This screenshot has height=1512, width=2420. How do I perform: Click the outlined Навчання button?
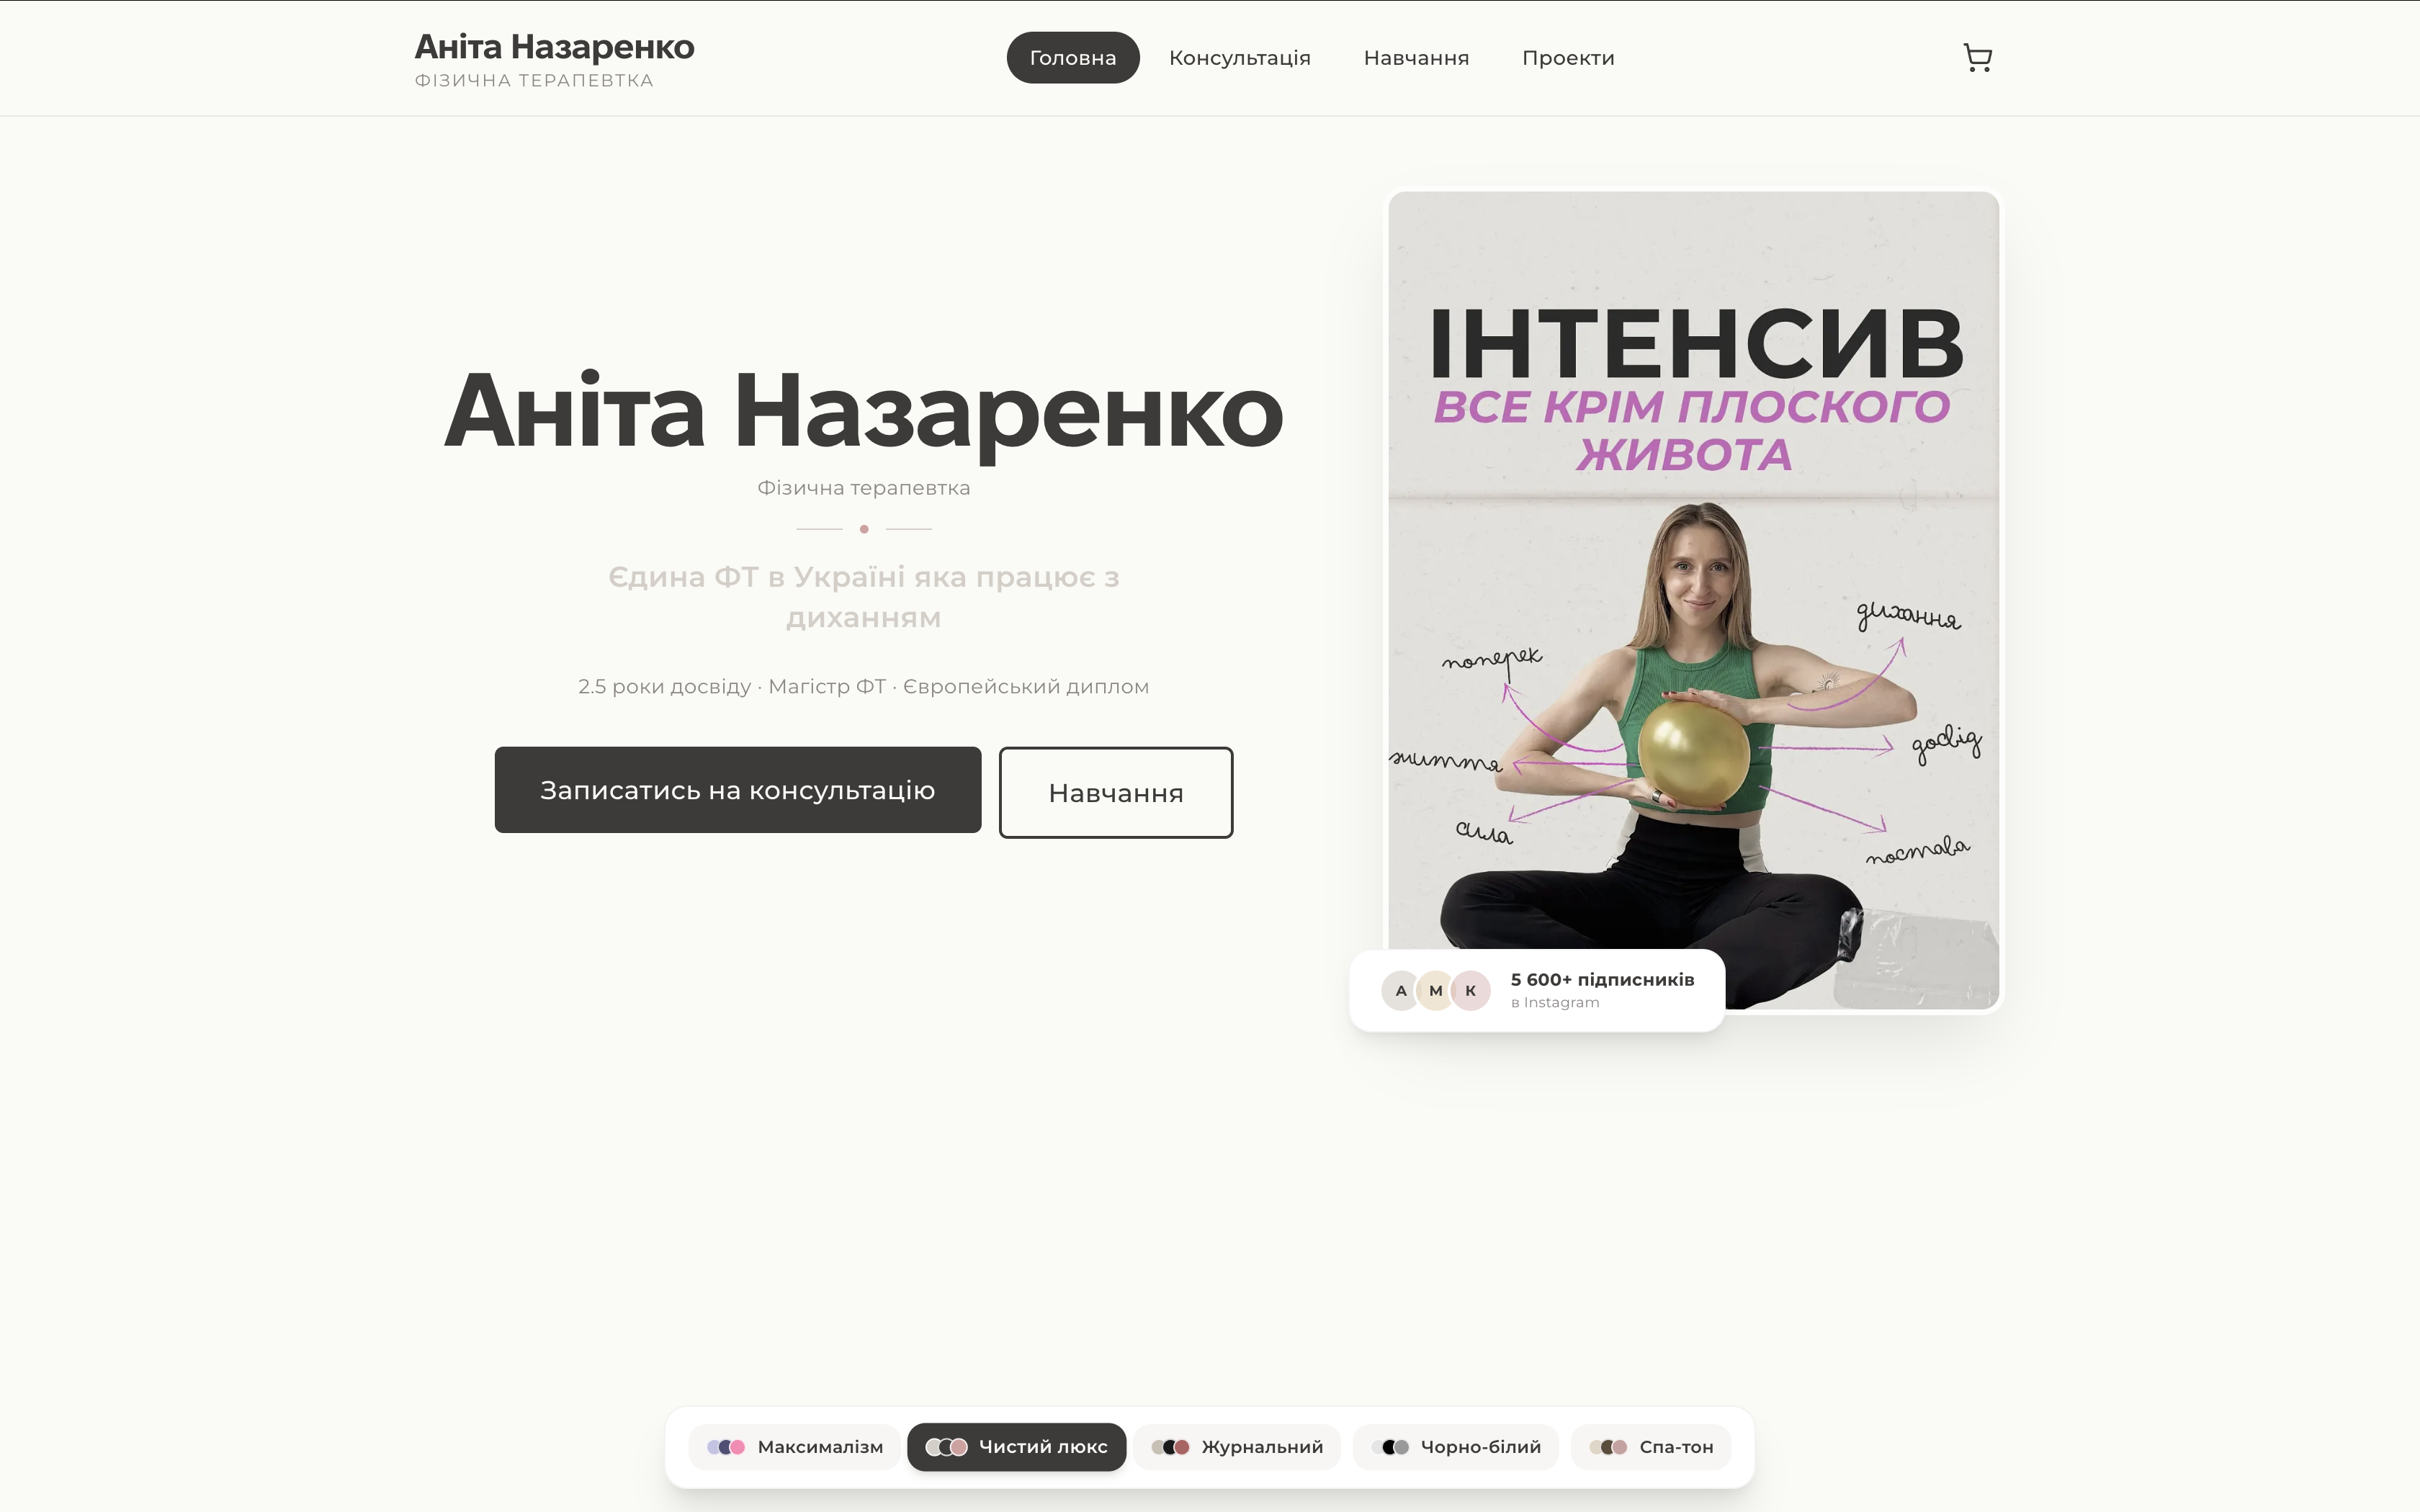[x=1116, y=793]
